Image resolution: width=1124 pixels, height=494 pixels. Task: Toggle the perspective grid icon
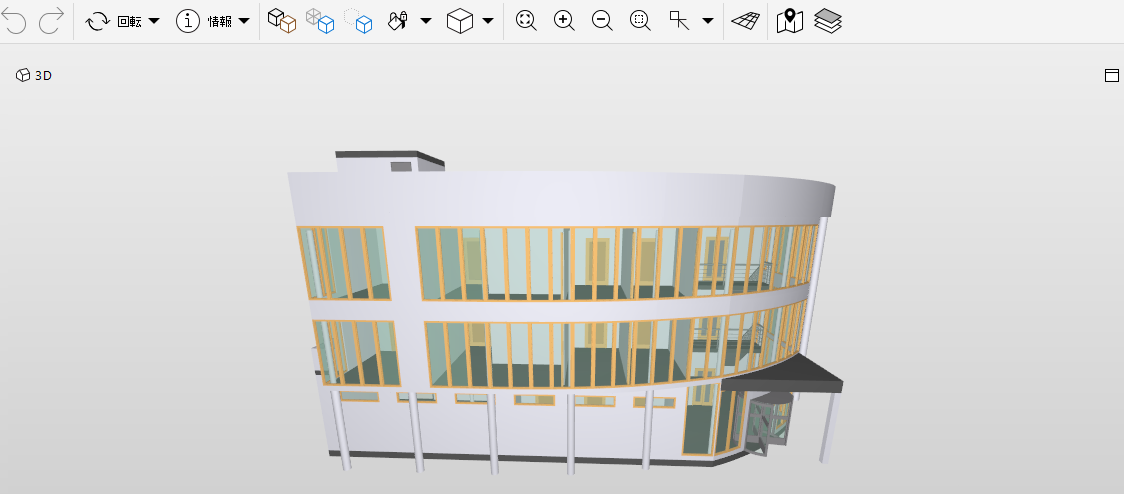[x=746, y=22]
